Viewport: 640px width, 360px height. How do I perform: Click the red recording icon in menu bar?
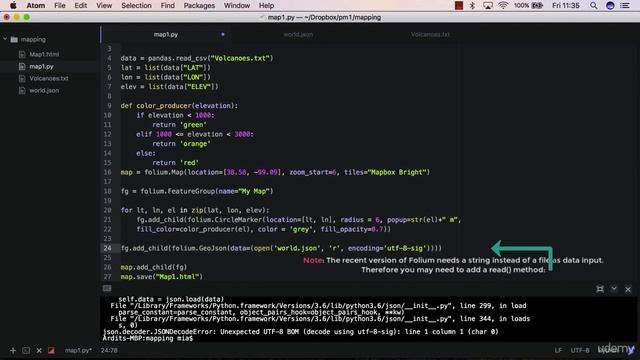(459, 5)
